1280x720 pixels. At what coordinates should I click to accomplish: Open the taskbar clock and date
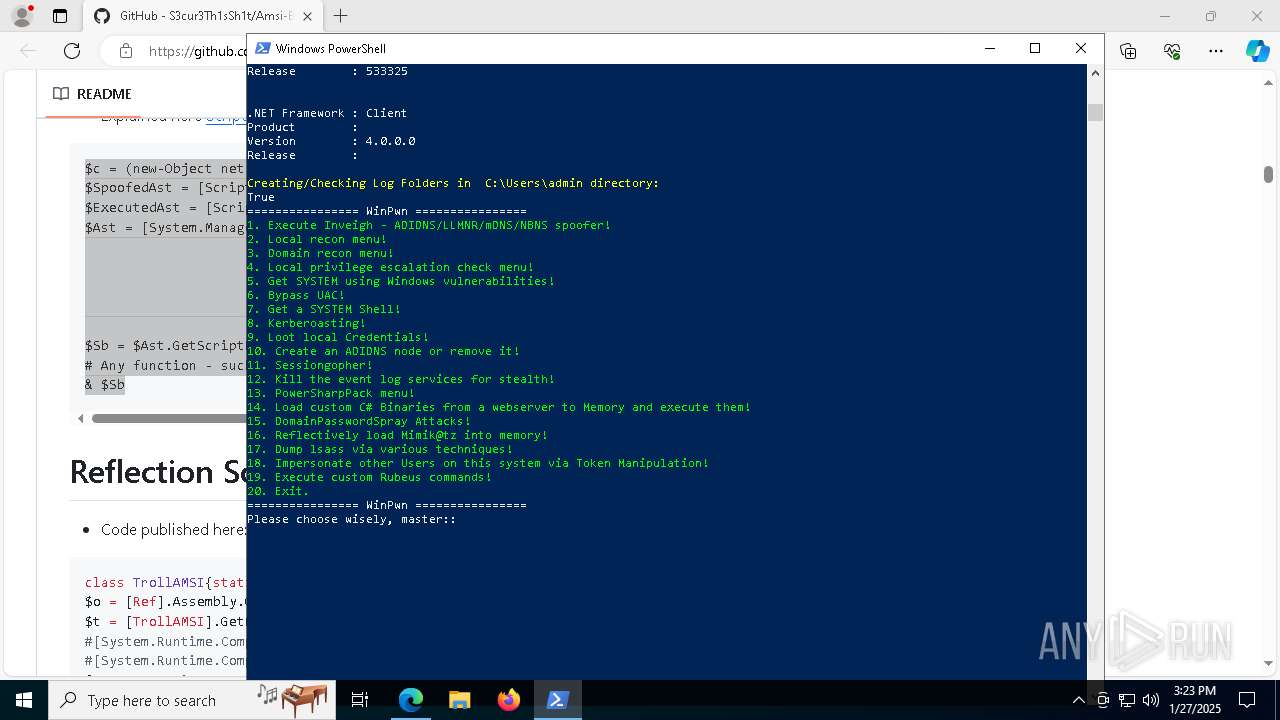click(x=1195, y=700)
